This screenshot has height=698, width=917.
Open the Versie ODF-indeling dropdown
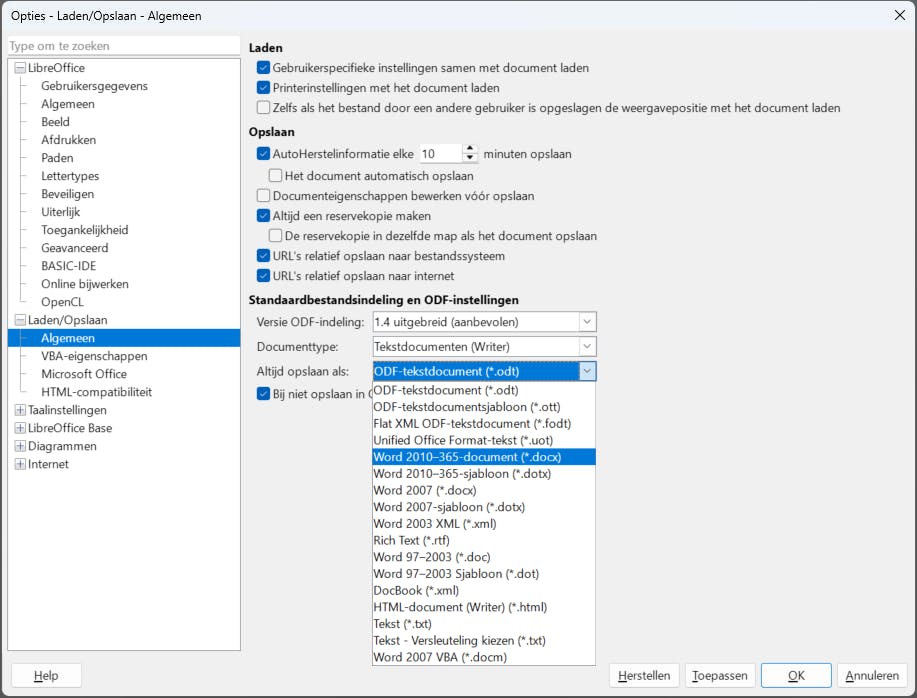tap(587, 322)
